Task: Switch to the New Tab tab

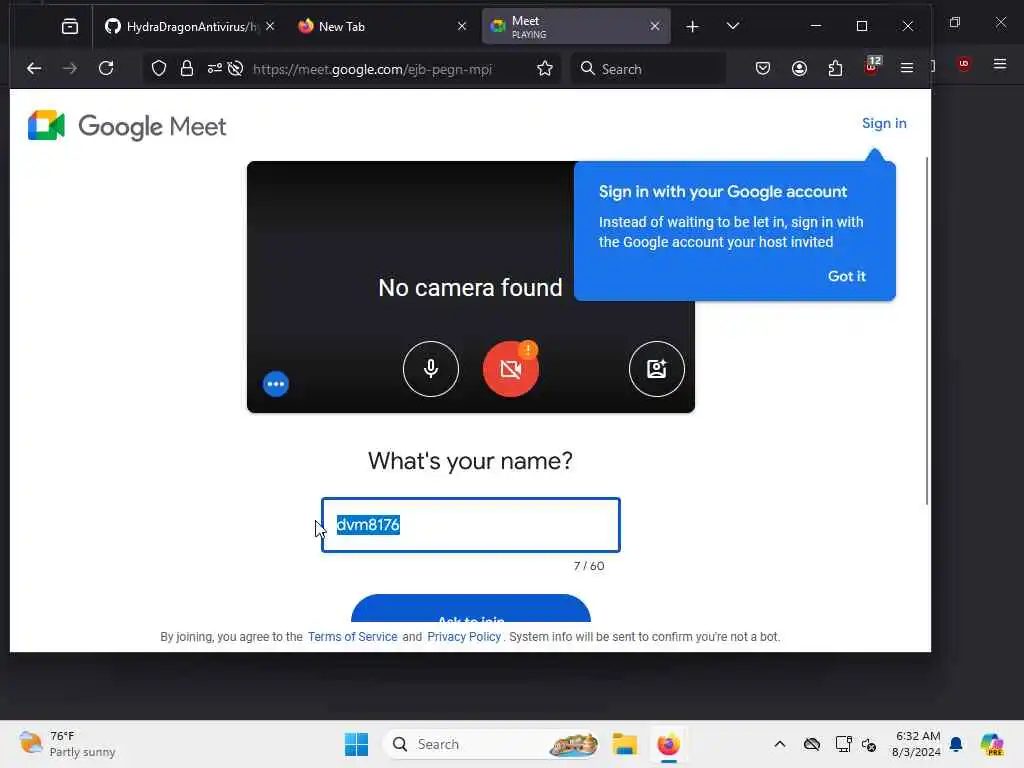Action: click(374, 27)
